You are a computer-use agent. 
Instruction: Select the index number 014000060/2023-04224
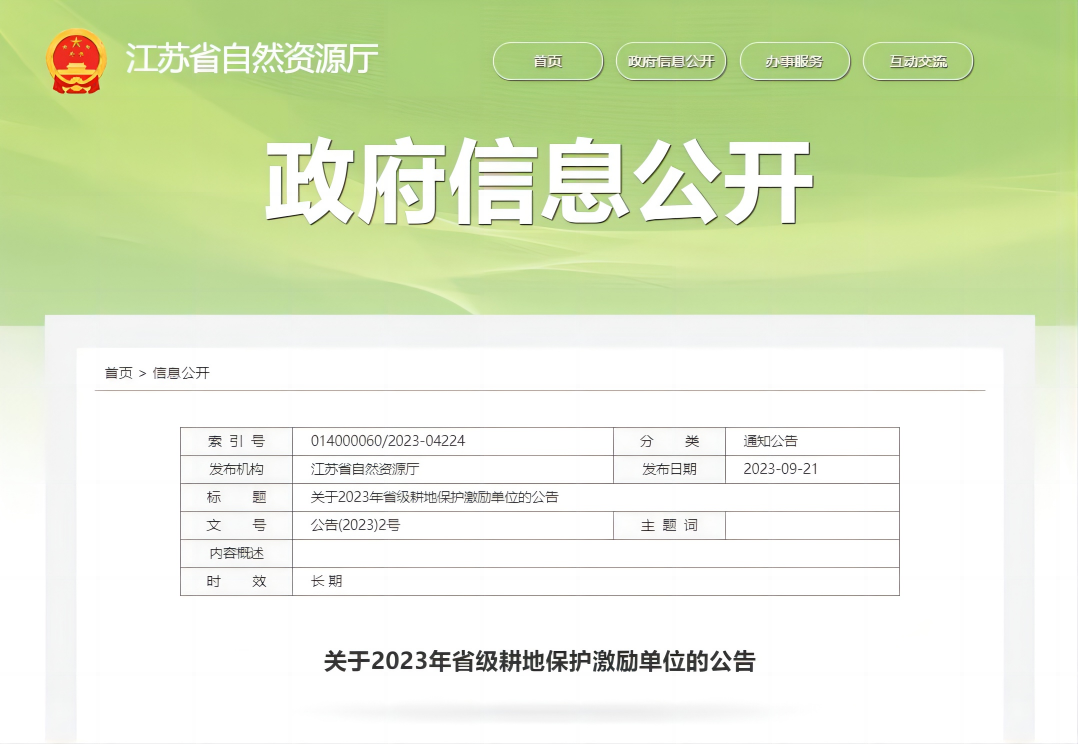click(388, 441)
